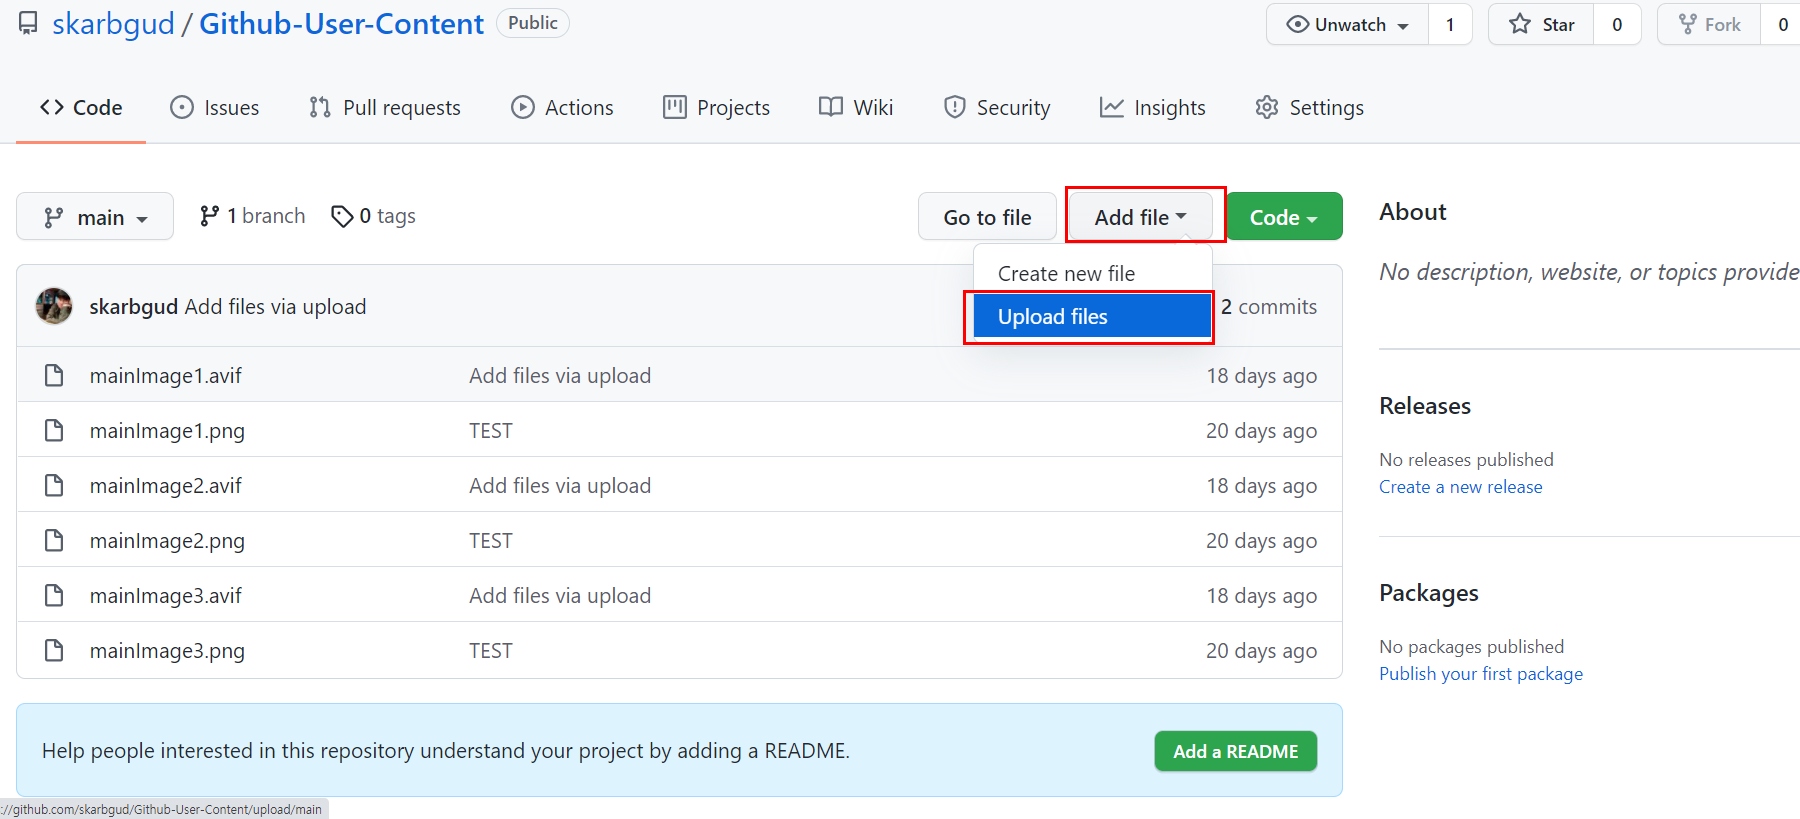
Task: Open the Add file dropdown
Action: point(1140,217)
